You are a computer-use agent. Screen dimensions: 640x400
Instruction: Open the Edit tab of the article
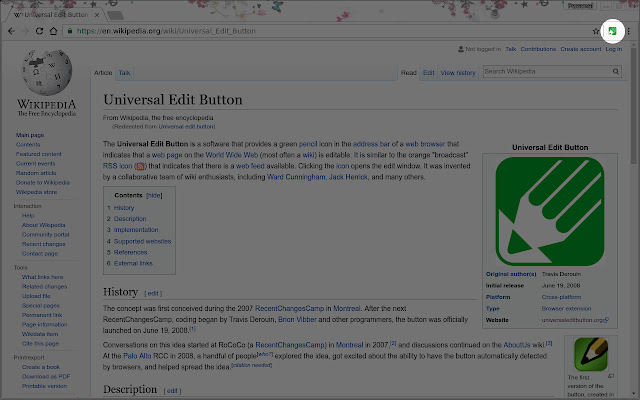tap(429, 73)
